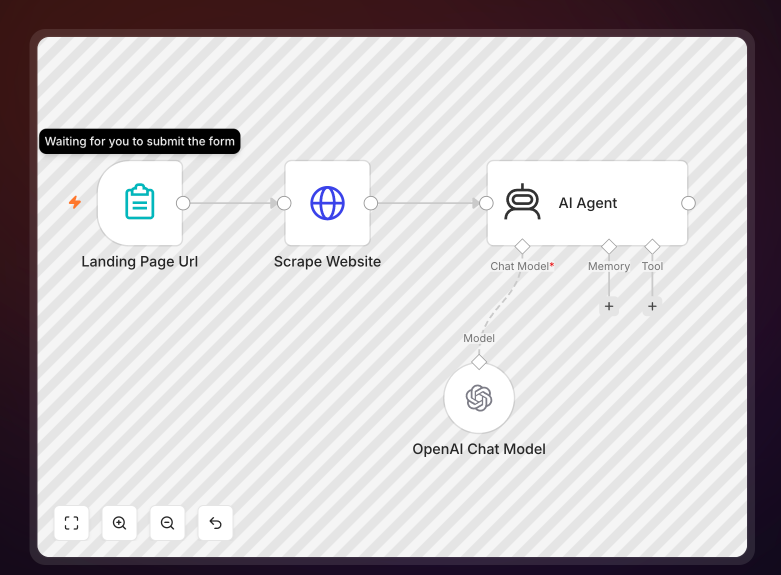This screenshot has height=575, width=781.
Task: Click the fit-to-view button
Action: click(71, 523)
